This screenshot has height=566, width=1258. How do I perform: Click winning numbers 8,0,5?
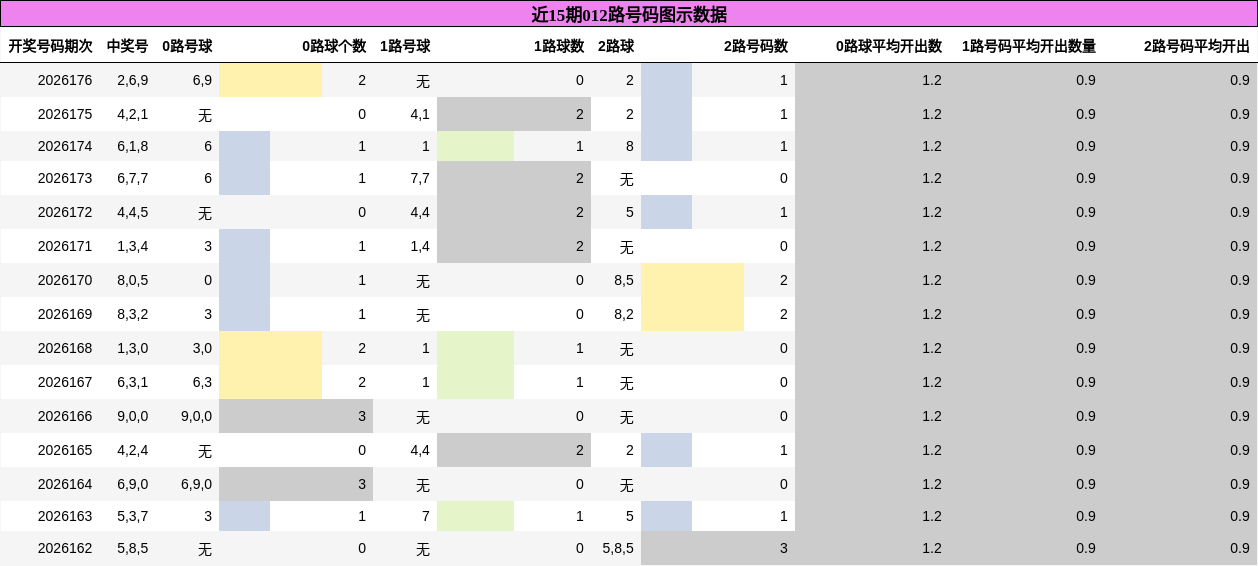click(x=133, y=280)
